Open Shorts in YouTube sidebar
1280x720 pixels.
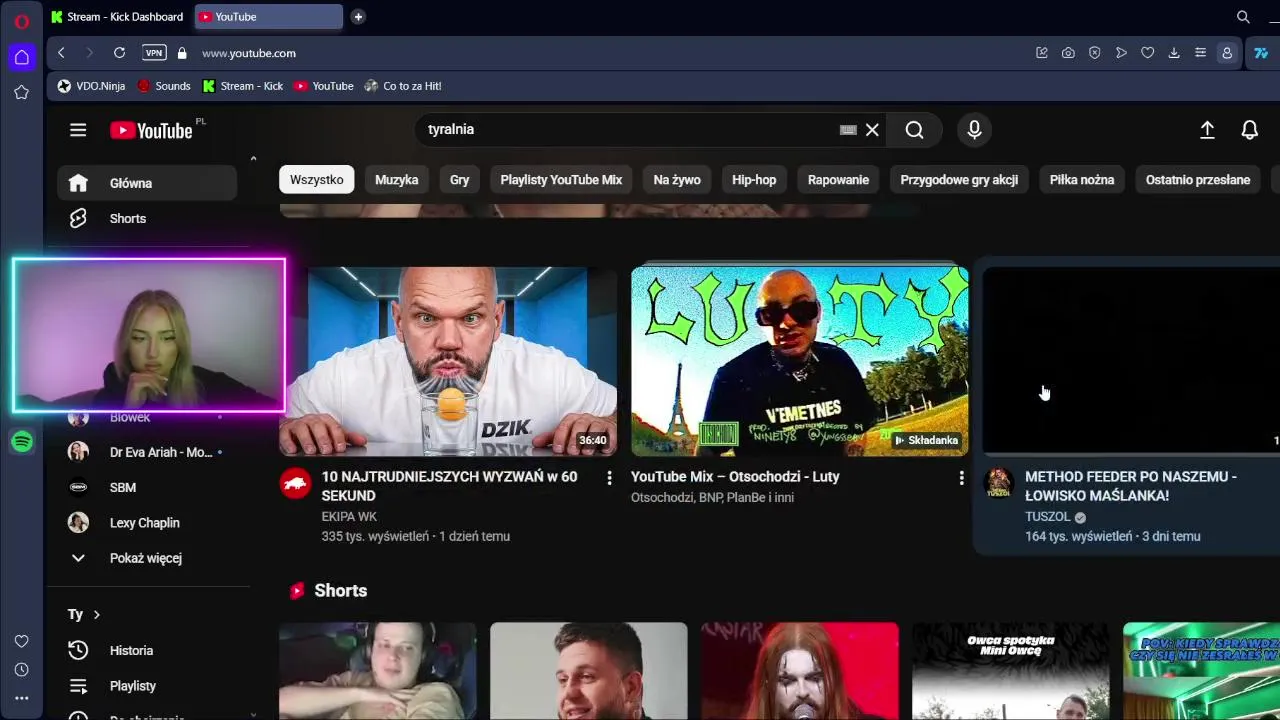pyautogui.click(x=146, y=218)
